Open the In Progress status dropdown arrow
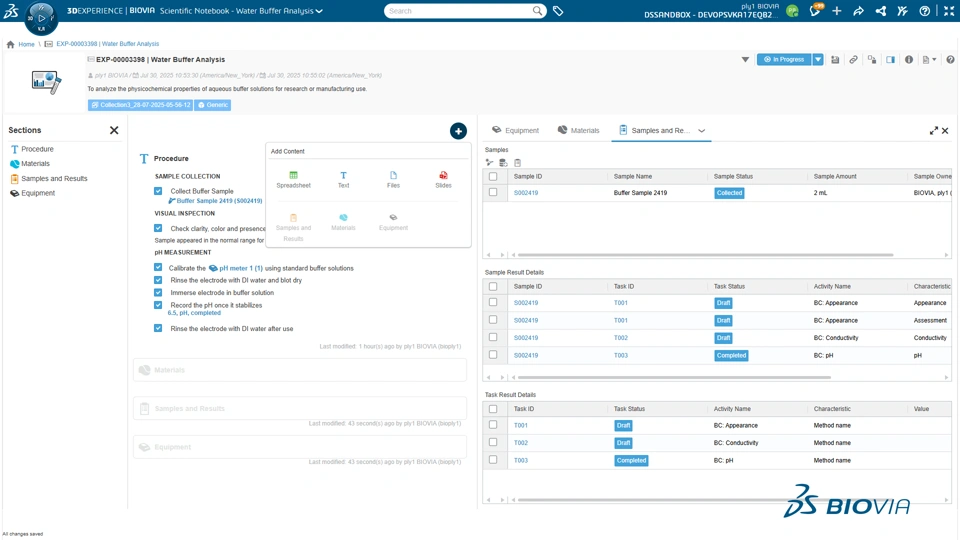 tap(818, 60)
